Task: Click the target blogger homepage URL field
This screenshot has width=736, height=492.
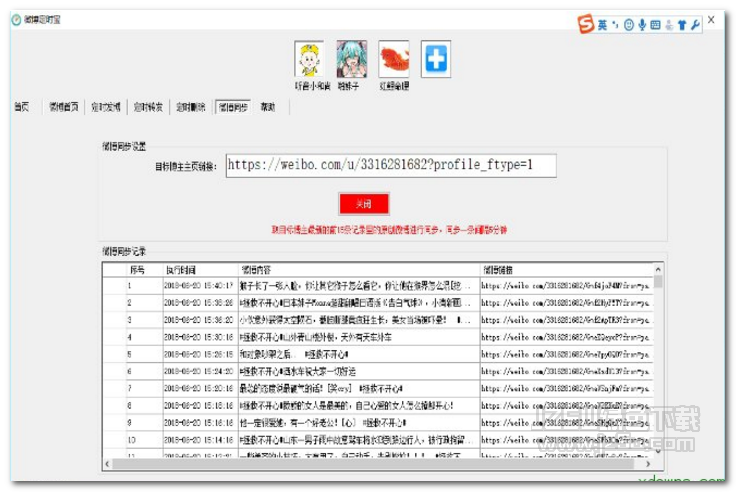Action: click(391, 165)
